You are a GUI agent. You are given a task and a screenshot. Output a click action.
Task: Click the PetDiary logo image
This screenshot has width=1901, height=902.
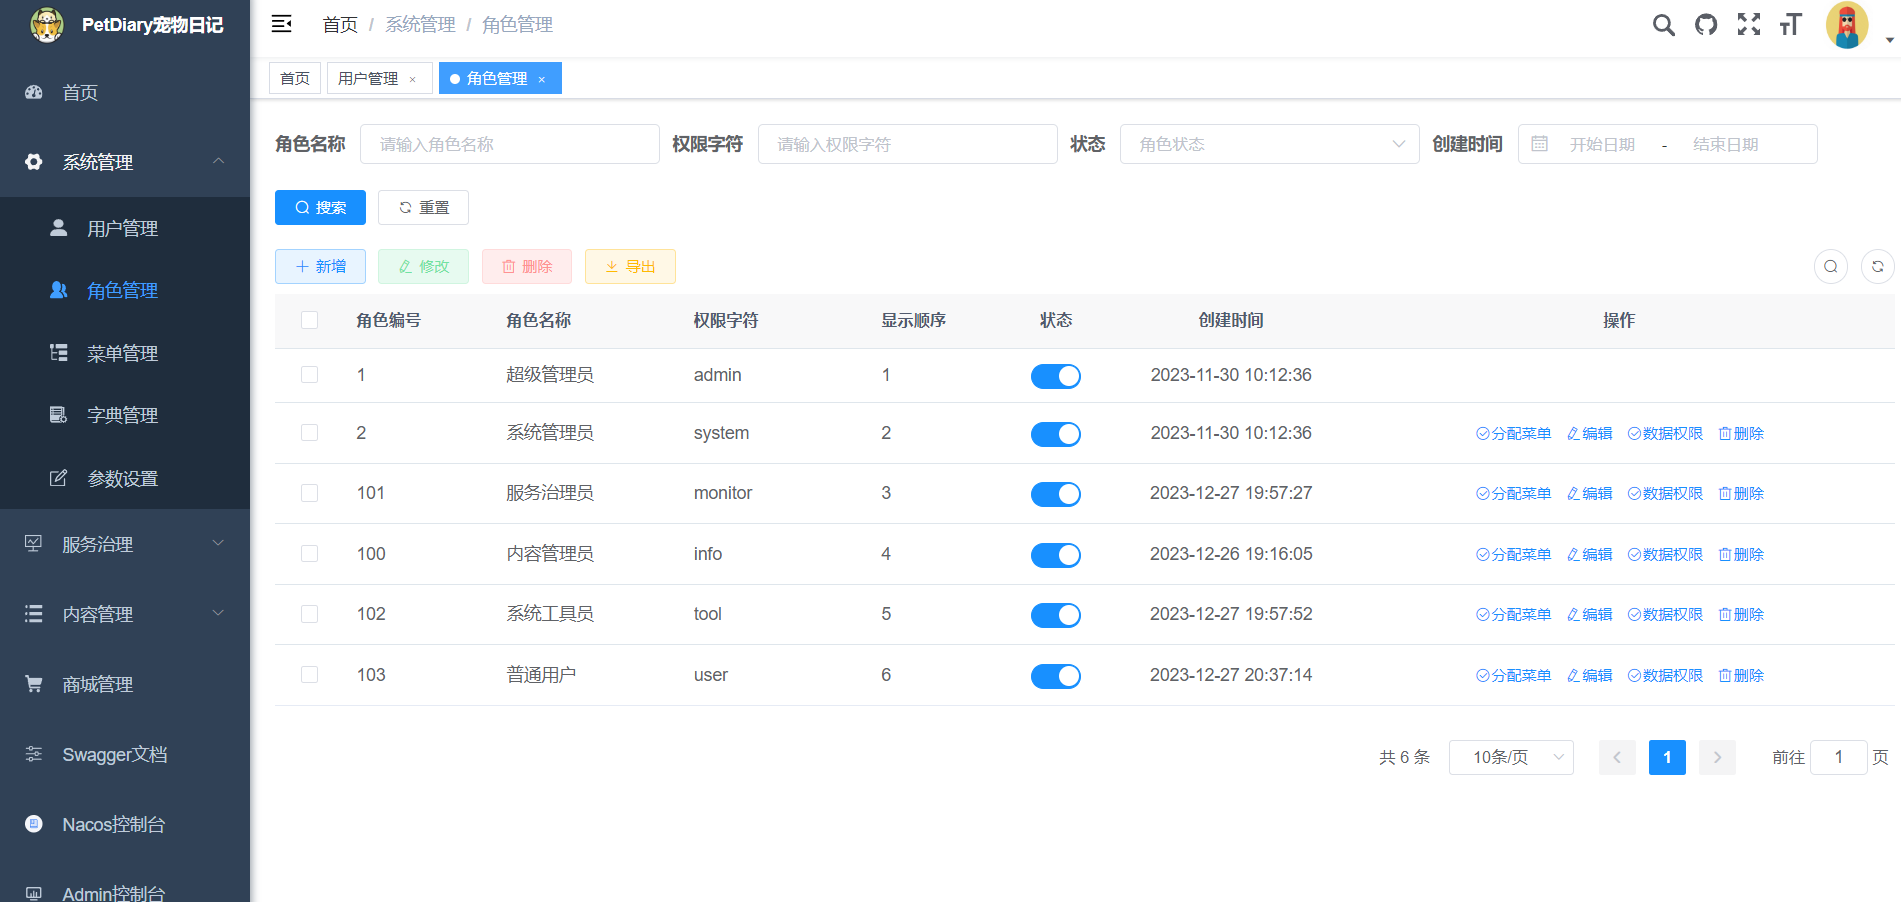[x=46, y=25]
